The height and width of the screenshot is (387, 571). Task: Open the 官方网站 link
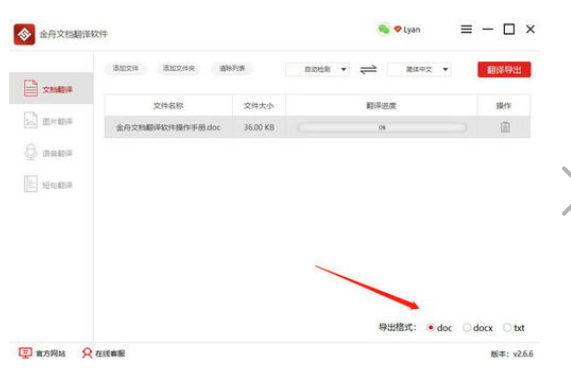42,353
